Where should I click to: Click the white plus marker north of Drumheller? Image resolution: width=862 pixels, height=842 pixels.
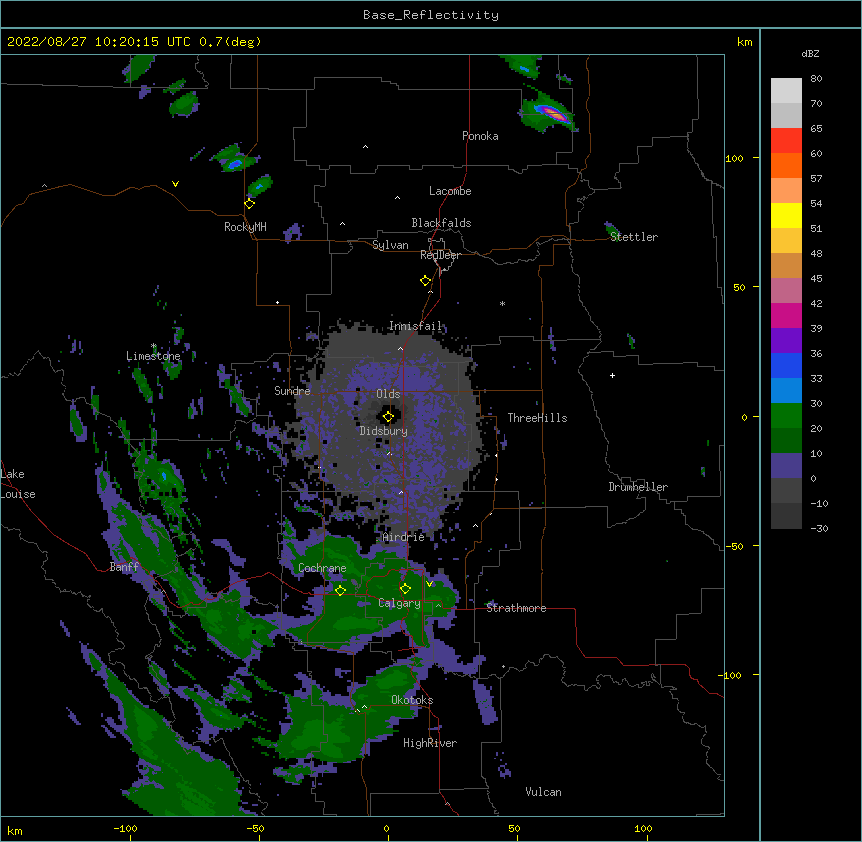pos(612,375)
